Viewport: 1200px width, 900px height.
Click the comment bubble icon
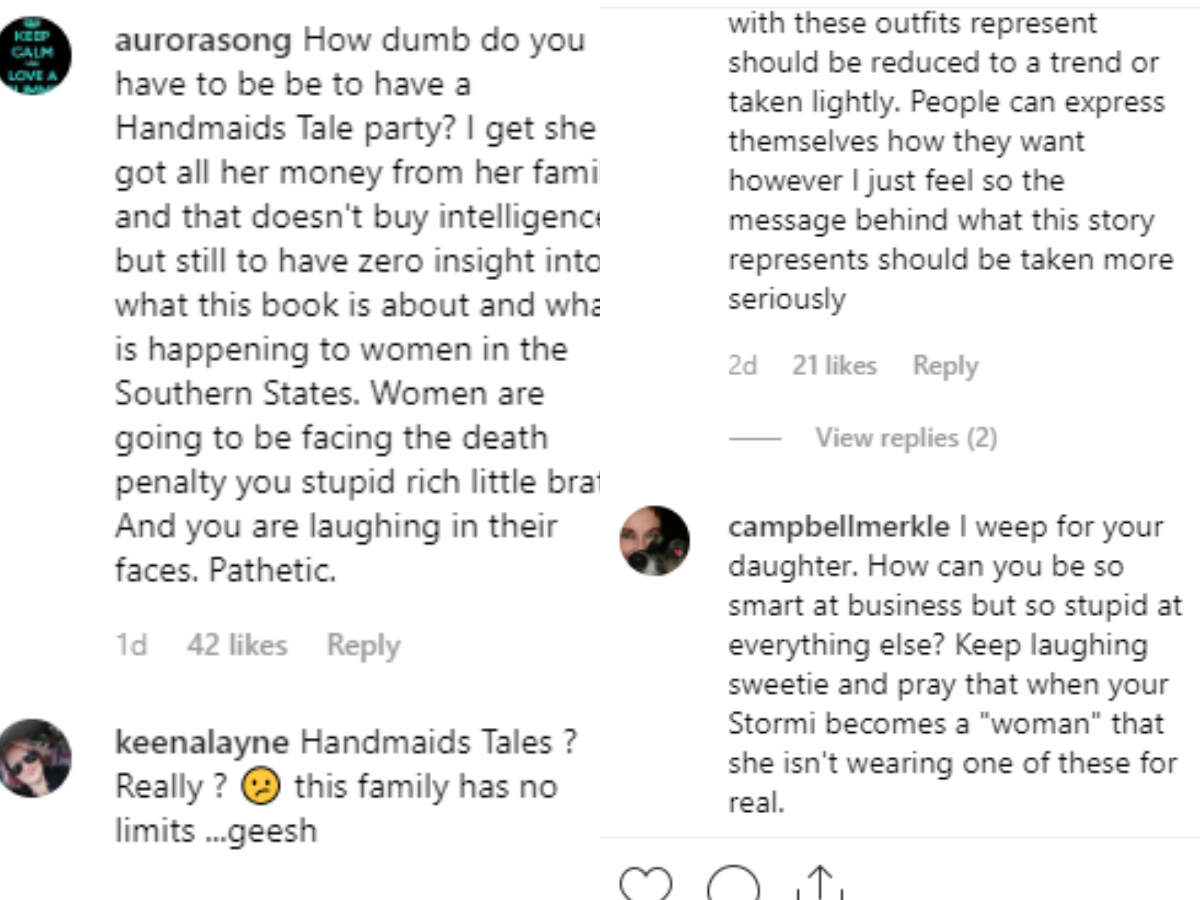tap(733, 886)
